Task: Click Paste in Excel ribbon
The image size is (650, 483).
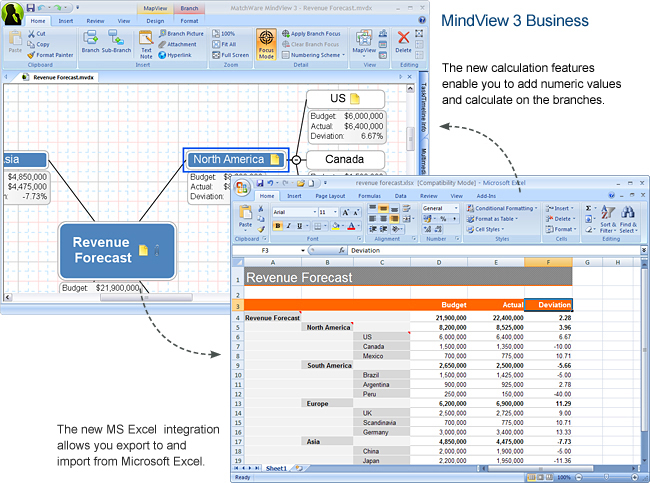Action: coord(245,216)
